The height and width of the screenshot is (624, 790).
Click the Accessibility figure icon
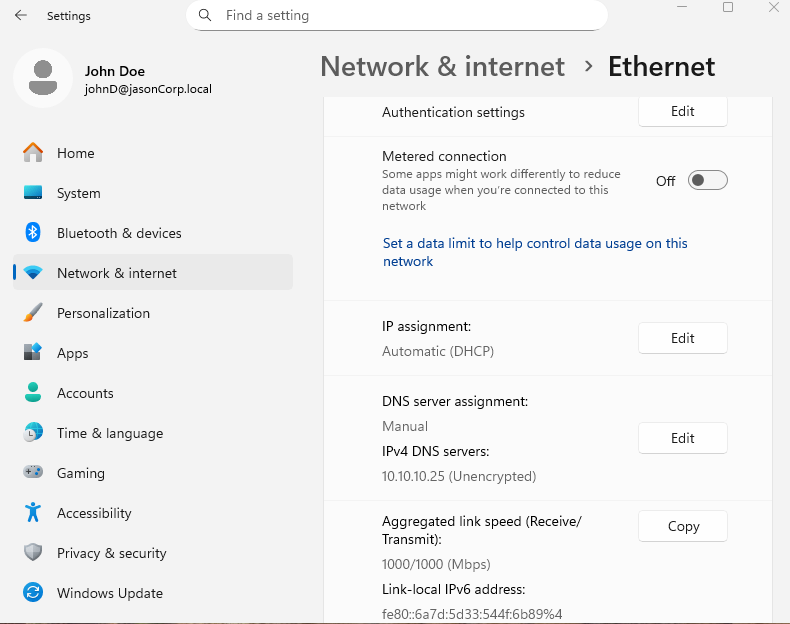[x=33, y=512]
